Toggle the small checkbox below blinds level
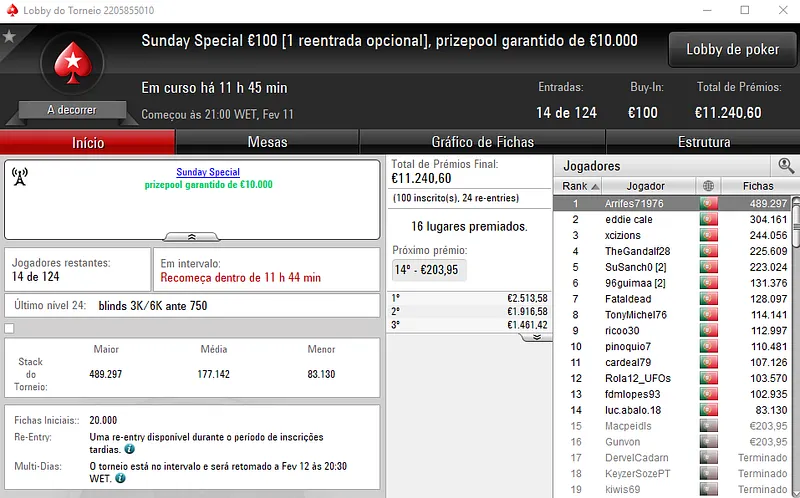 pyautogui.click(x=10, y=328)
